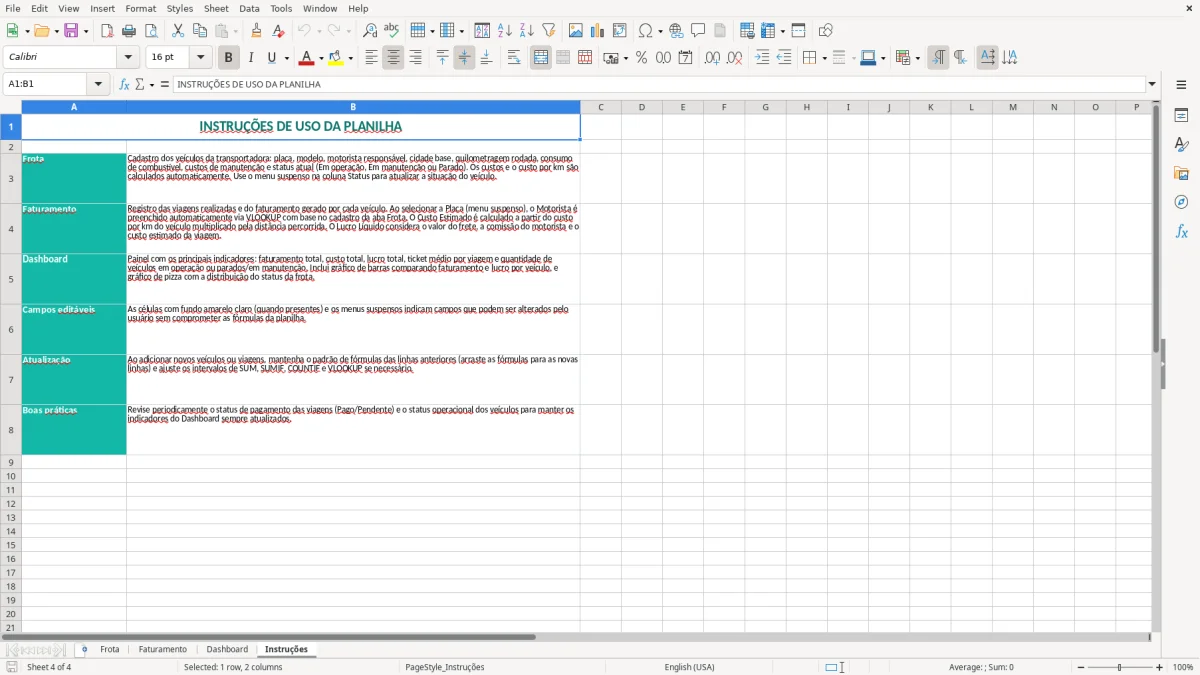This screenshot has height=675, width=1200.
Task: Open the Data menu
Action: click(x=249, y=8)
